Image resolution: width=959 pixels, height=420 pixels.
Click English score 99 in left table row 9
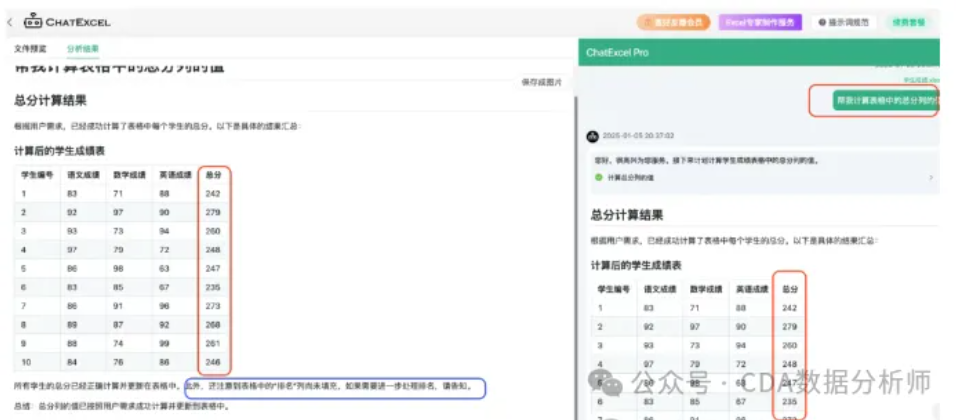(165, 343)
